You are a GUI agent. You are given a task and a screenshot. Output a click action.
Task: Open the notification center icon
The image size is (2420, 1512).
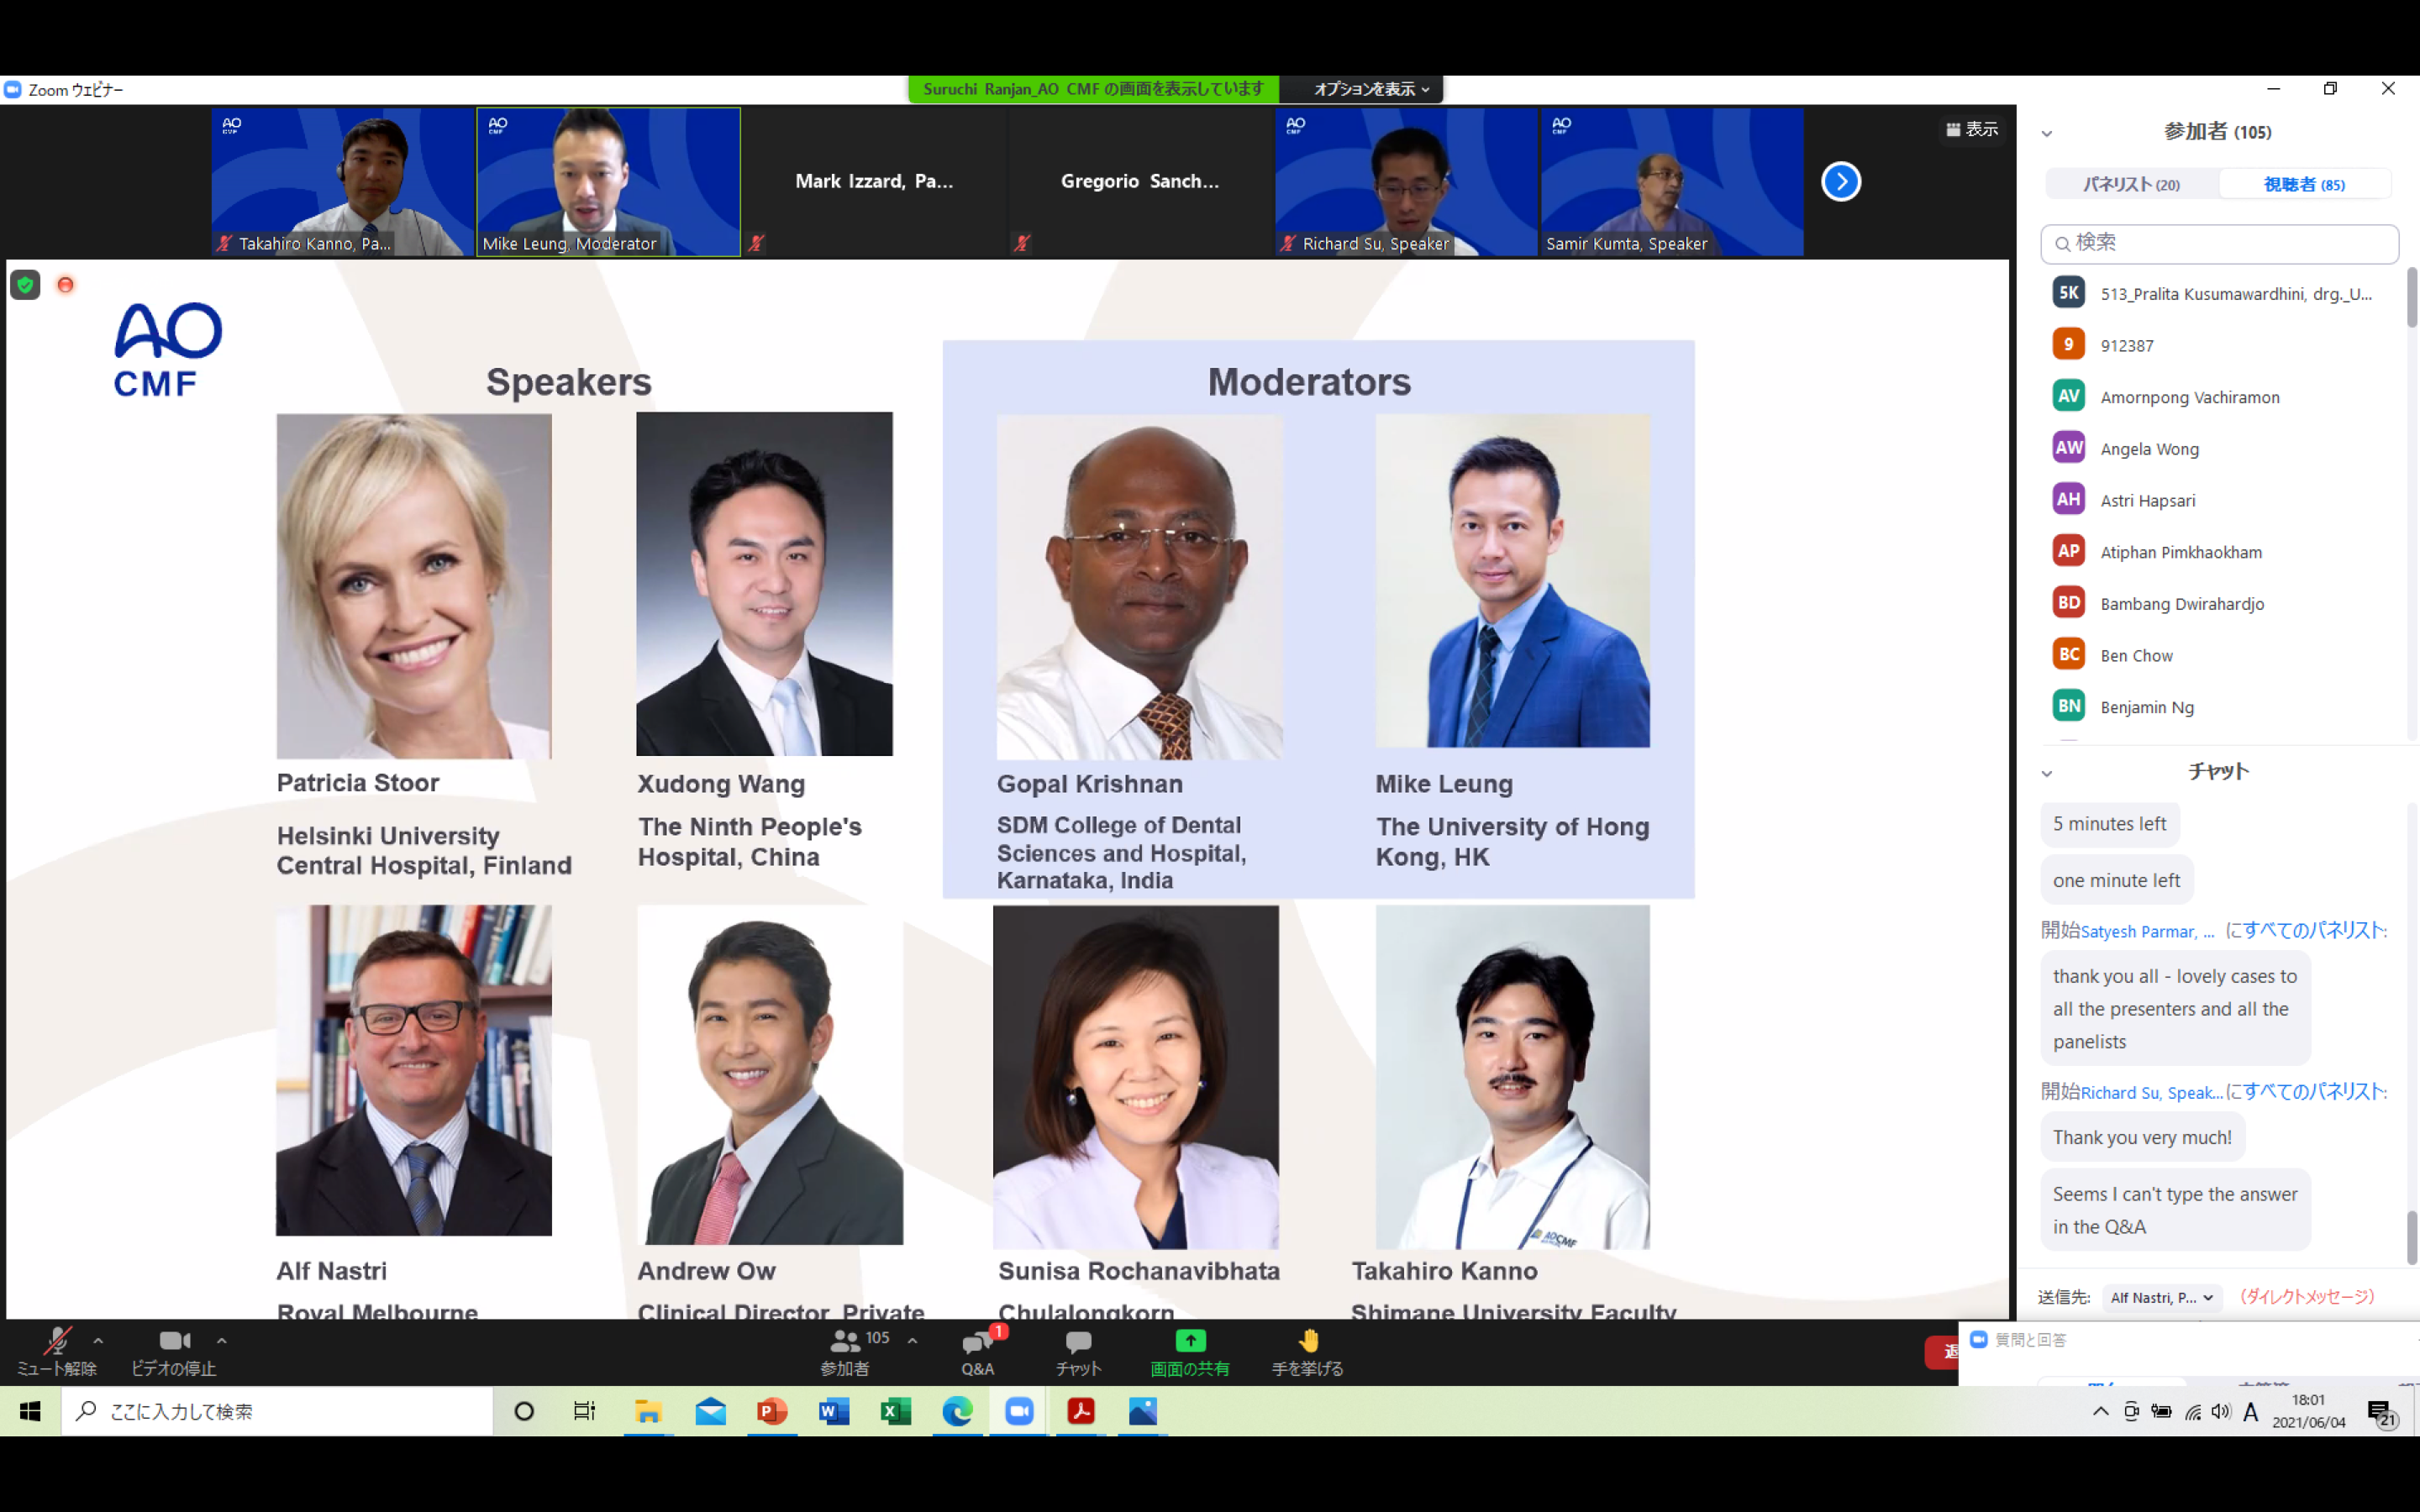[2383, 1412]
